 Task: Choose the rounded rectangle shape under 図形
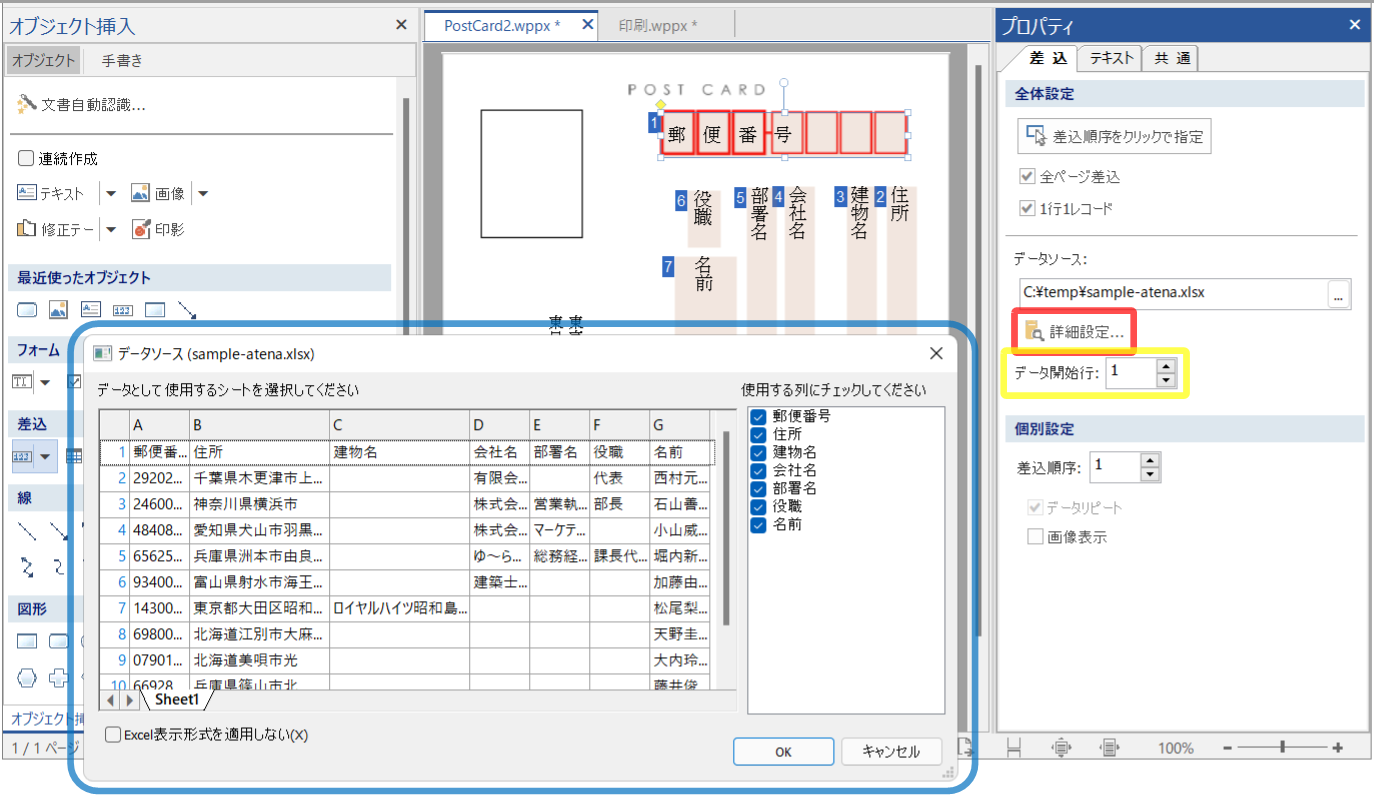(59, 641)
